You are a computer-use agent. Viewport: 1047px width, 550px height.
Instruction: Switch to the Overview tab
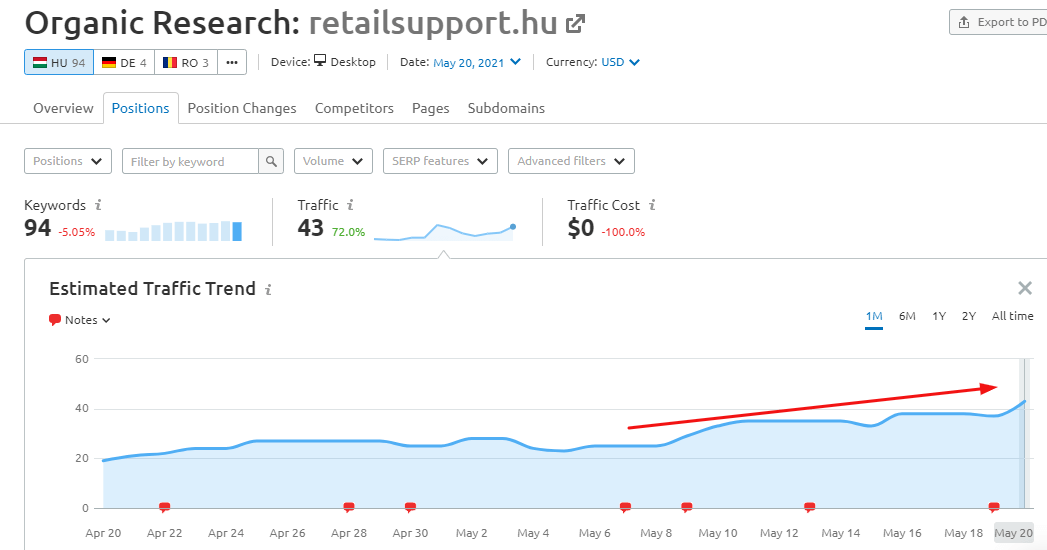[63, 108]
